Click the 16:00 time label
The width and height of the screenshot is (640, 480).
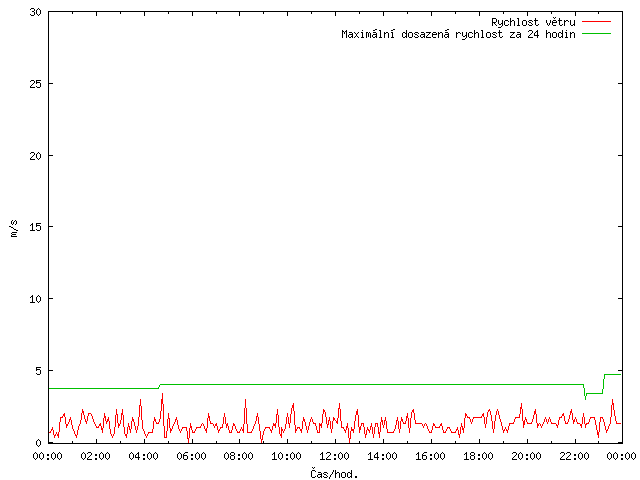click(x=430, y=456)
